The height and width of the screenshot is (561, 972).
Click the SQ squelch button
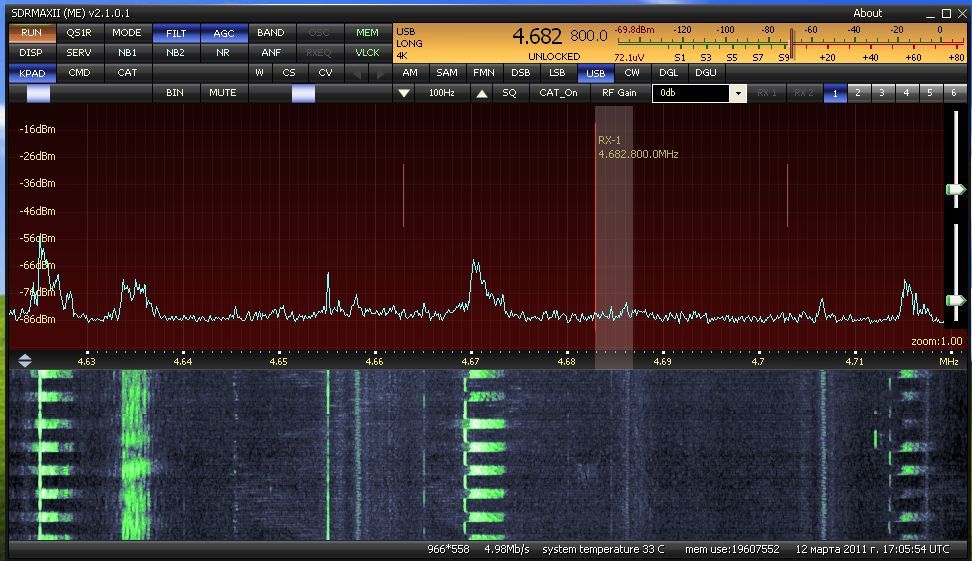510,93
